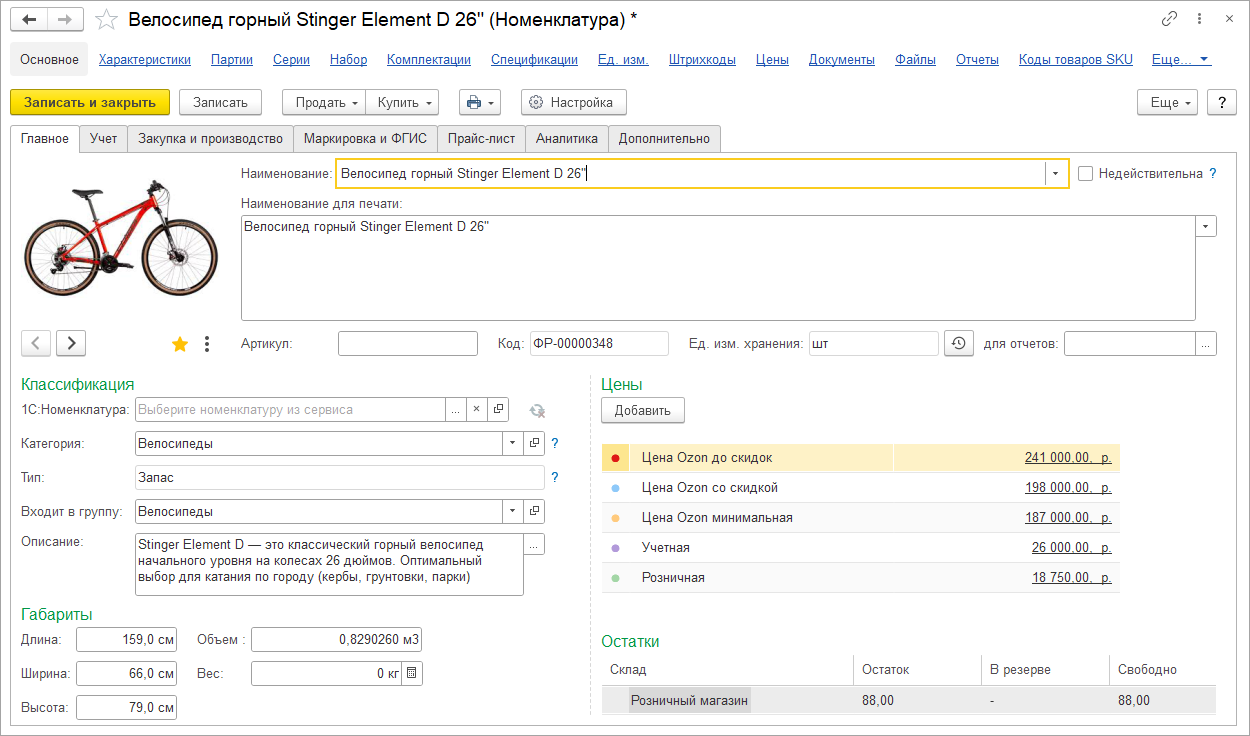The height and width of the screenshot is (736, 1250).
Task: Toggle the Недействительна checkbox
Action: point(1086,173)
